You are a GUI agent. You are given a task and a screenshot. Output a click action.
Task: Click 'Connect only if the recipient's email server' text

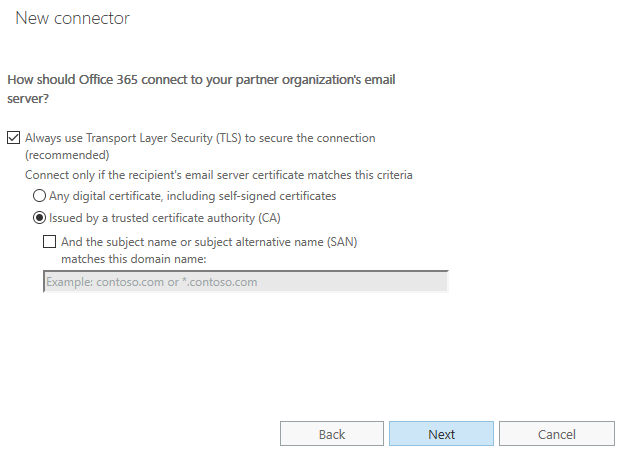[x=219, y=175]
